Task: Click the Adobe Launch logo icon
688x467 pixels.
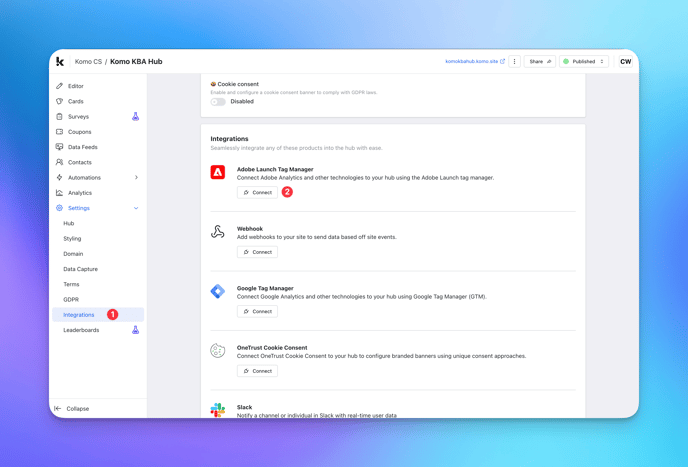Action: (218, 172)
